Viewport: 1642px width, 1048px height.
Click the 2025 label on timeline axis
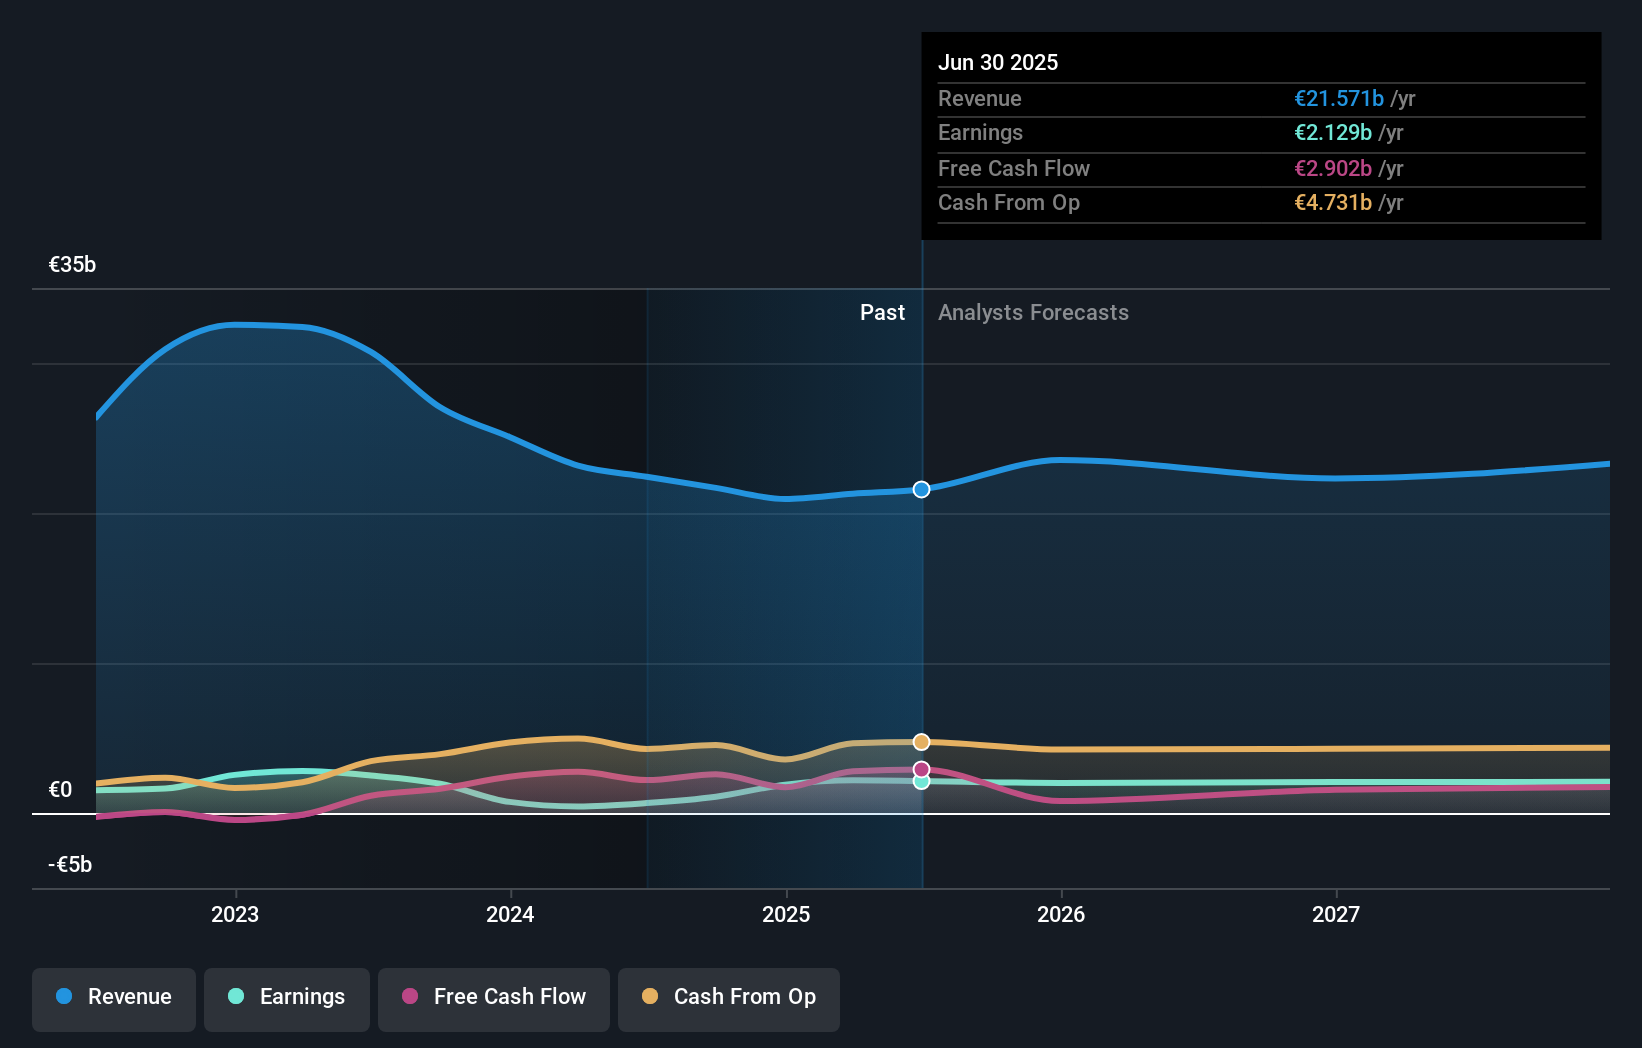click(786, 913)
